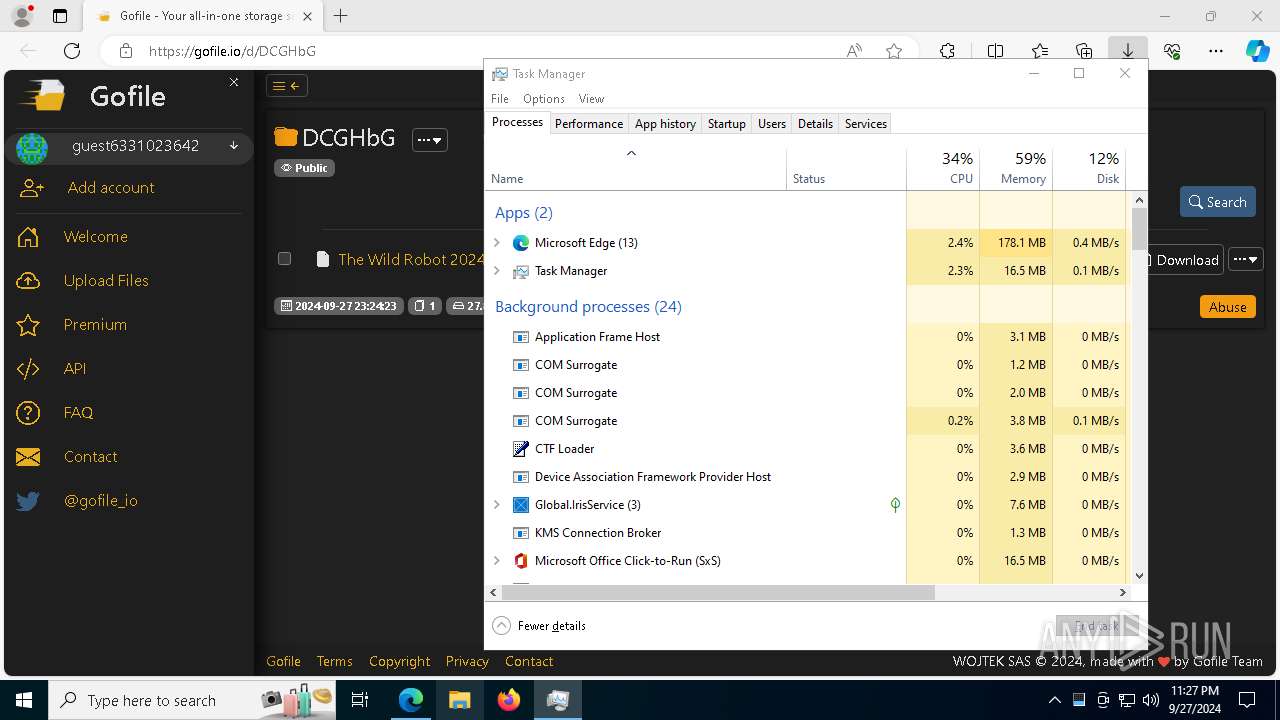The image size is (1280, 720).
Task: Switch to the App history tab
Action: 665,124
